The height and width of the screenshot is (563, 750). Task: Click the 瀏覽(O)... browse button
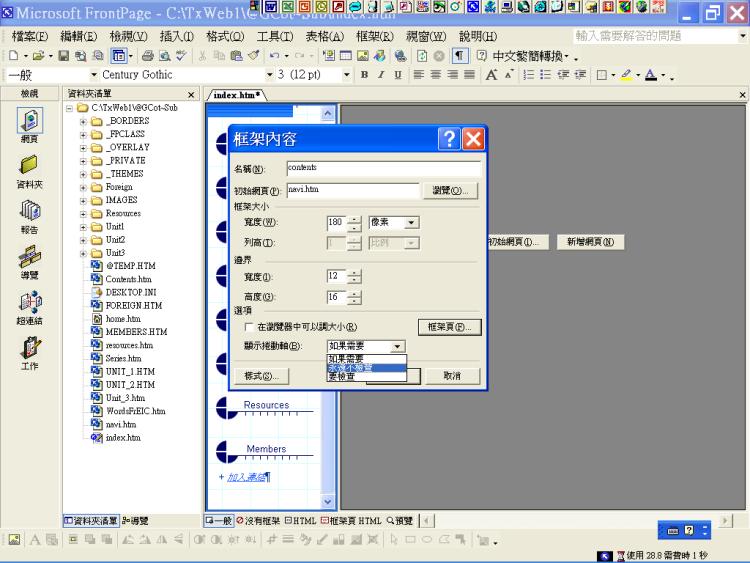[x=450, y=190]
